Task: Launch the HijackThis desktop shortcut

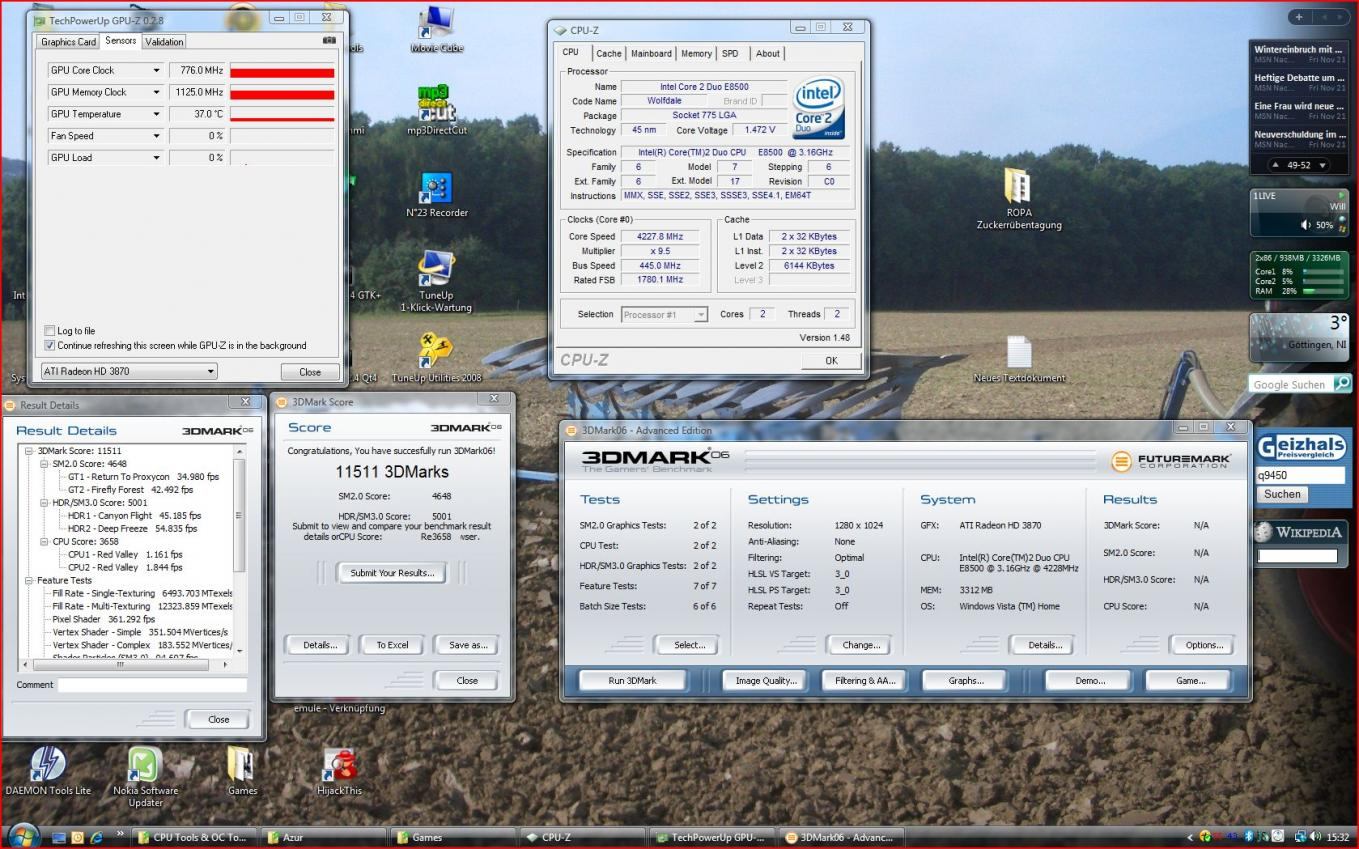Action: click(340, 771)
